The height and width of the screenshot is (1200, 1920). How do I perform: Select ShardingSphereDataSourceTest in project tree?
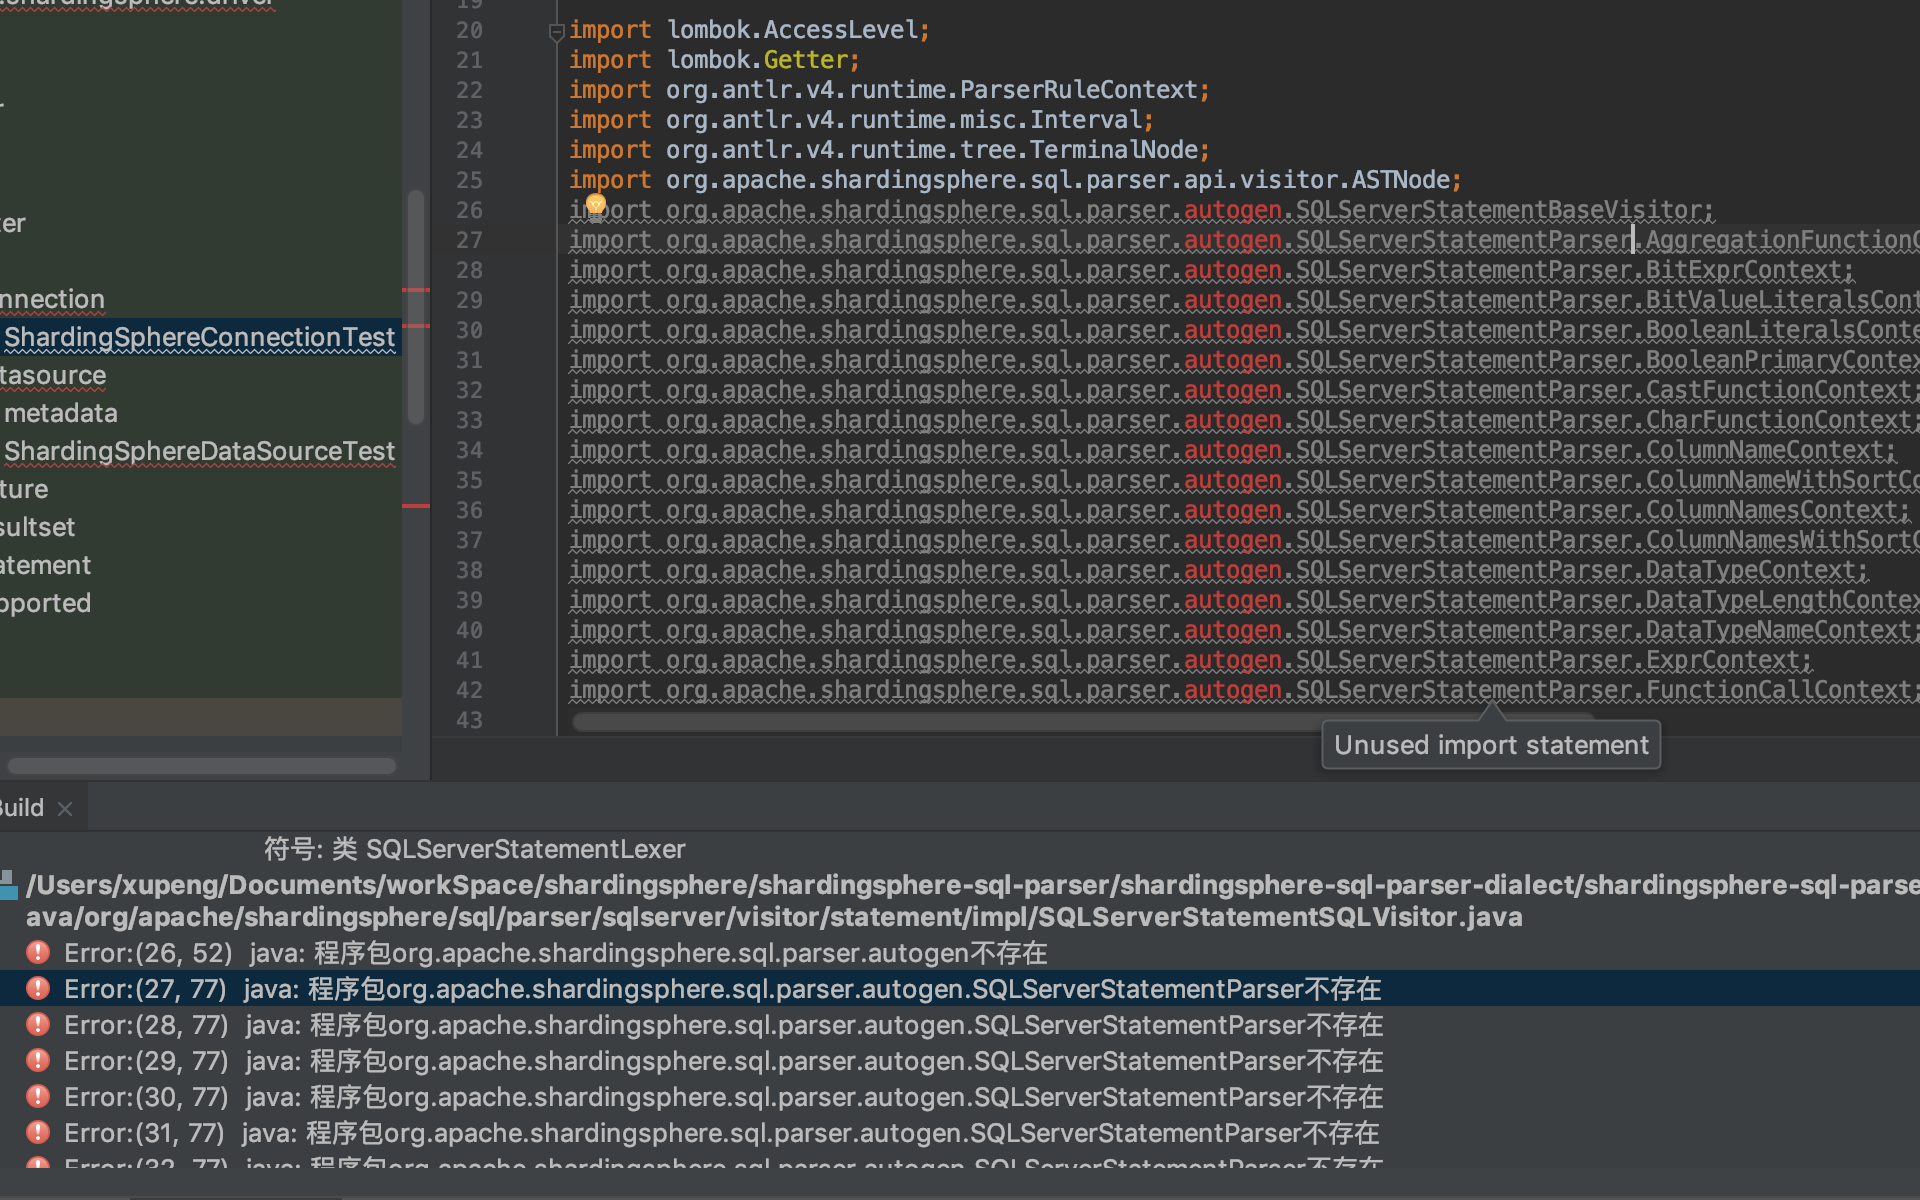pos(199,451)
